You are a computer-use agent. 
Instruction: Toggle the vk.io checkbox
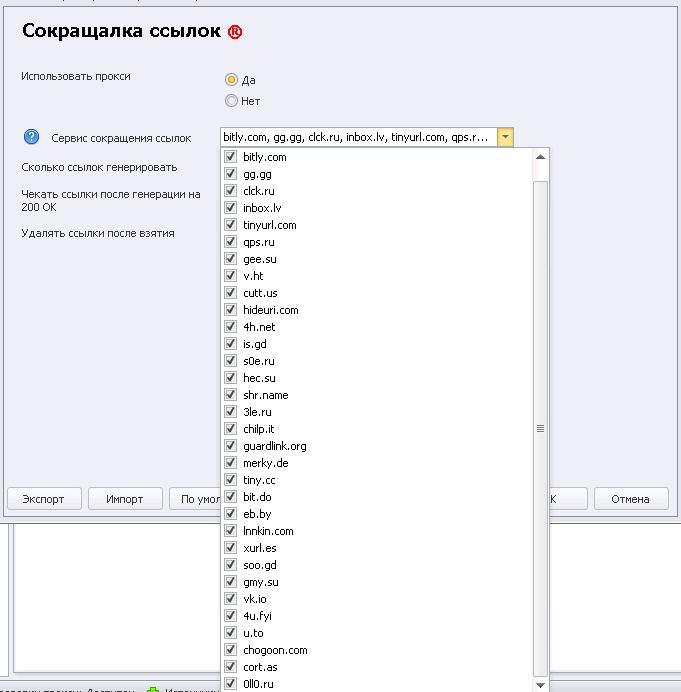(x=230, y=598)
